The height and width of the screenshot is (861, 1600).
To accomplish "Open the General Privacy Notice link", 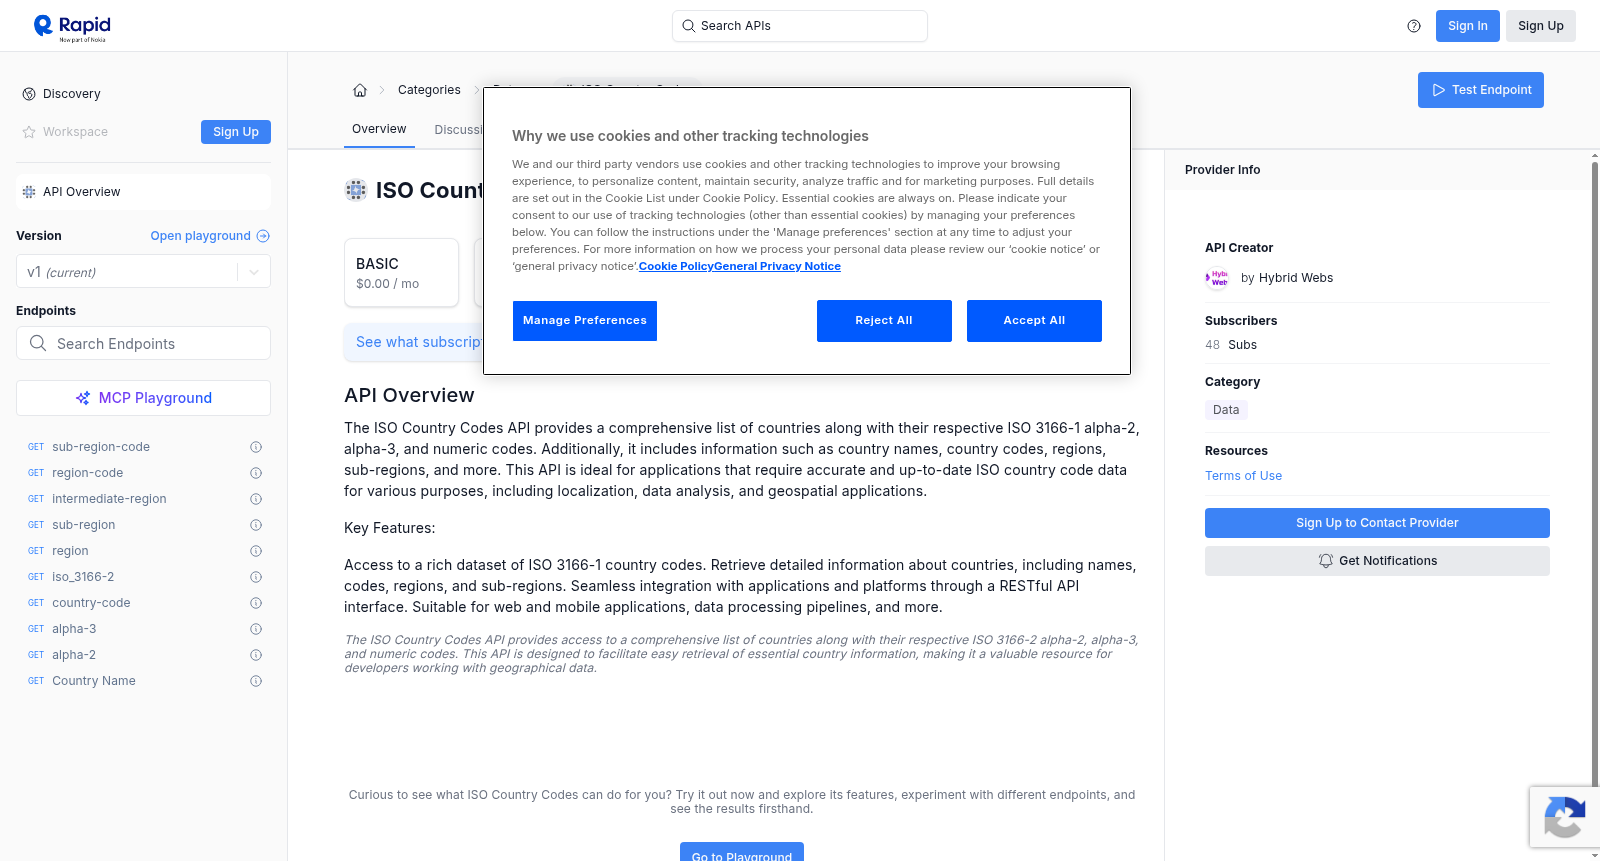I will [777, 266].
